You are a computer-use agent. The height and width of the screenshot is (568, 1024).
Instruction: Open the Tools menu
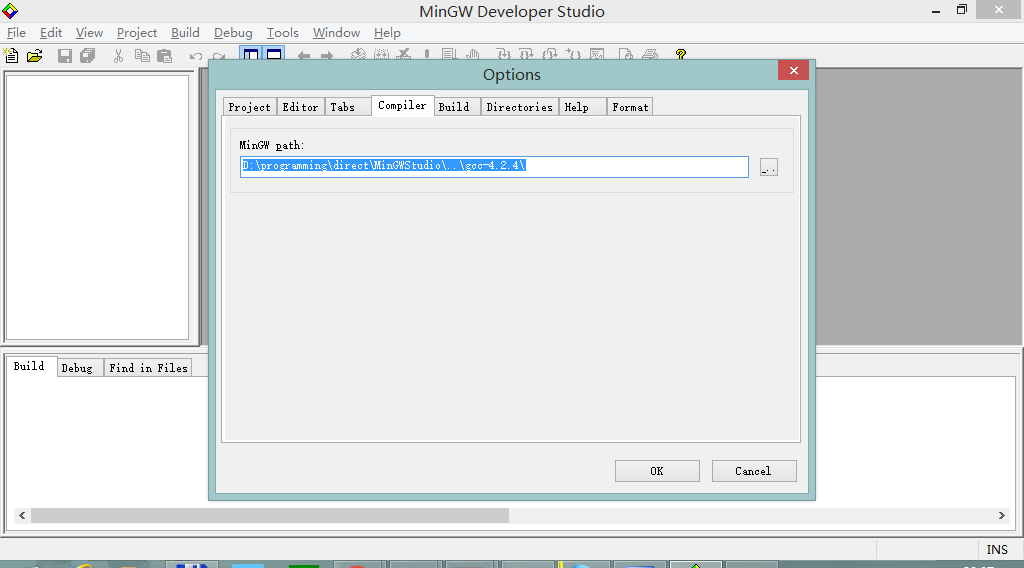pos(282,33)
